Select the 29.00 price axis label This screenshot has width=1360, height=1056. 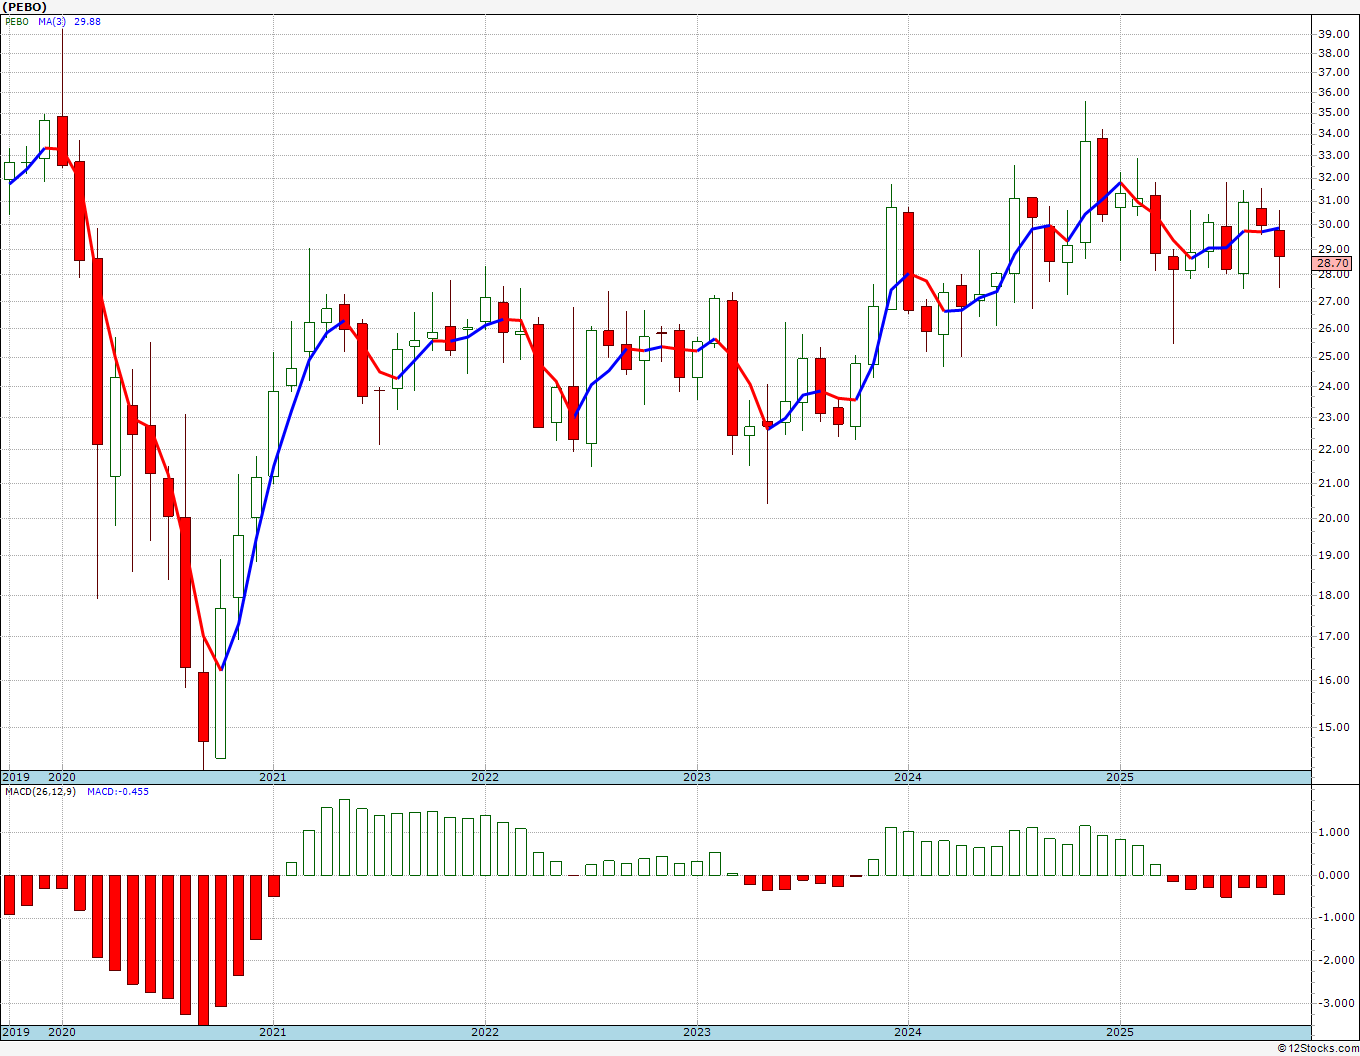(x=1333, y=249)
